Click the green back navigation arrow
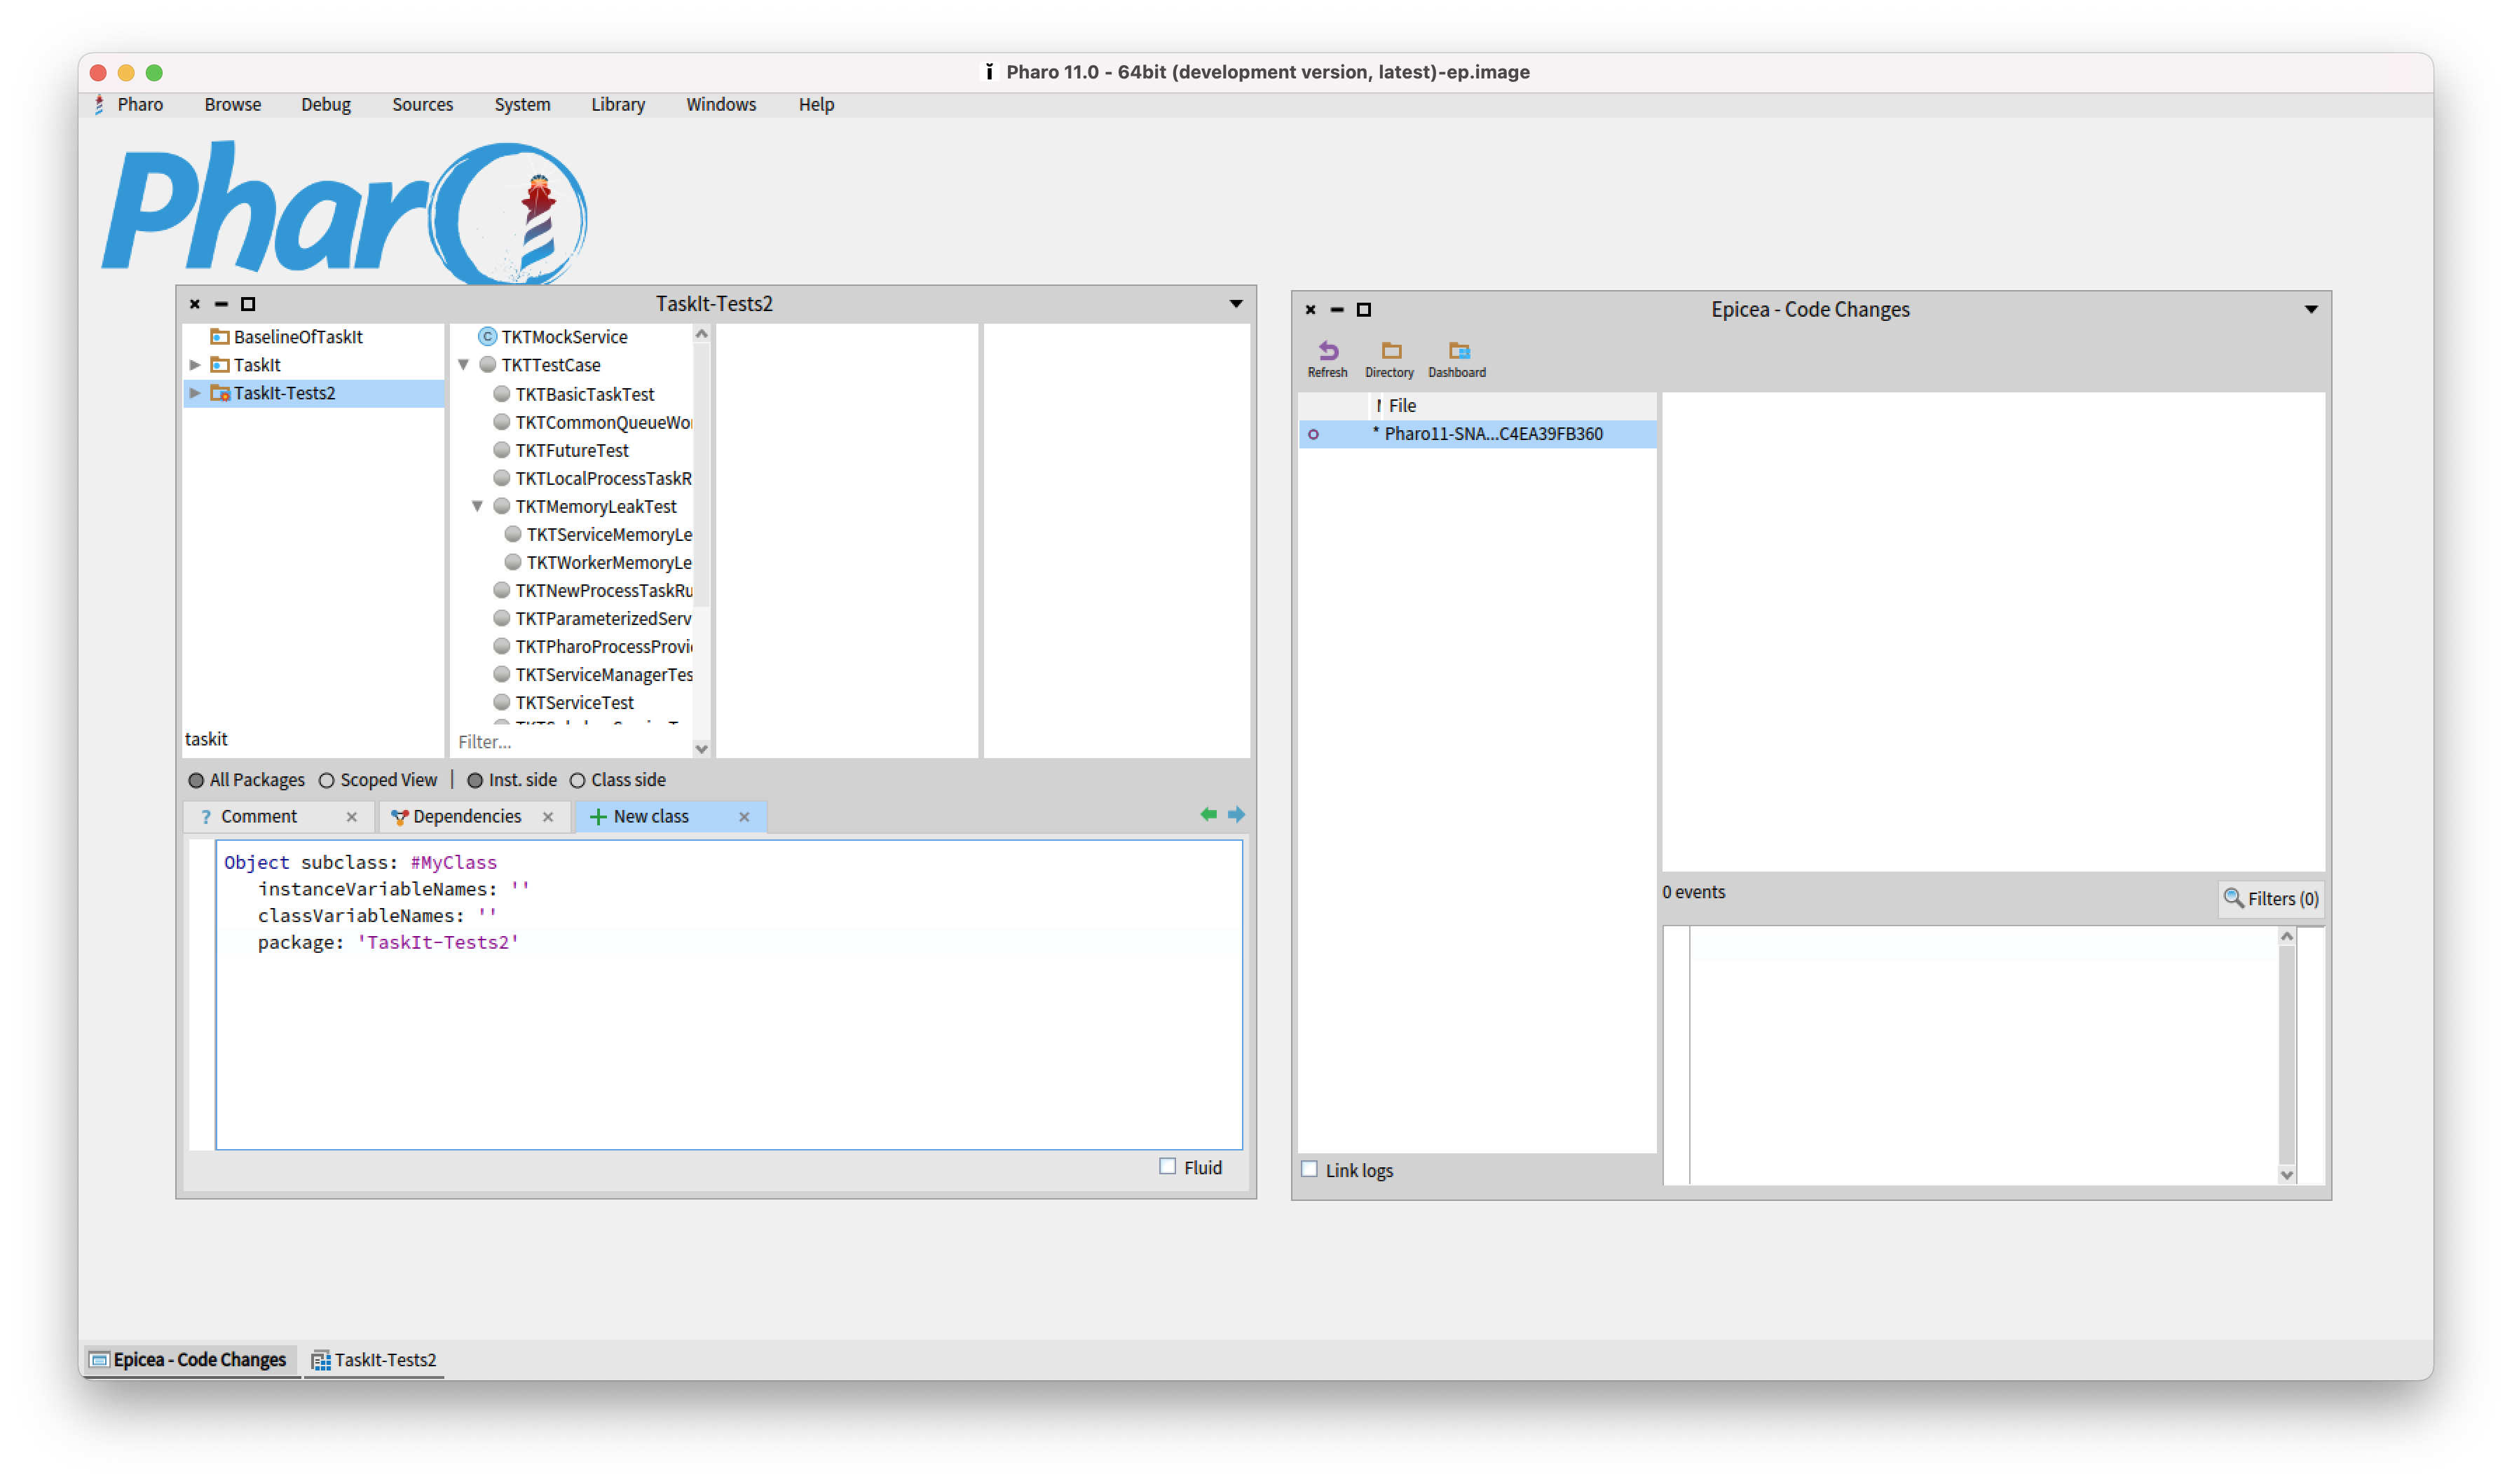Viewport: 2512px width, 1484px height. 1208,813
